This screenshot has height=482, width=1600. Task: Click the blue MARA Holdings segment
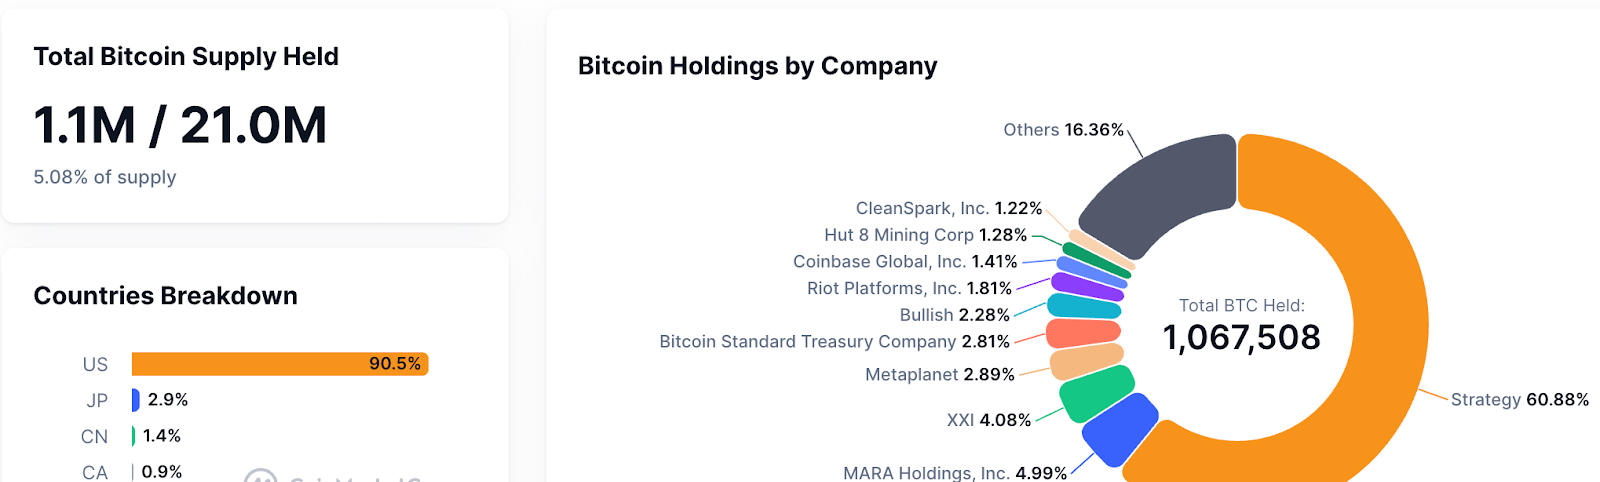point(1120,430)
